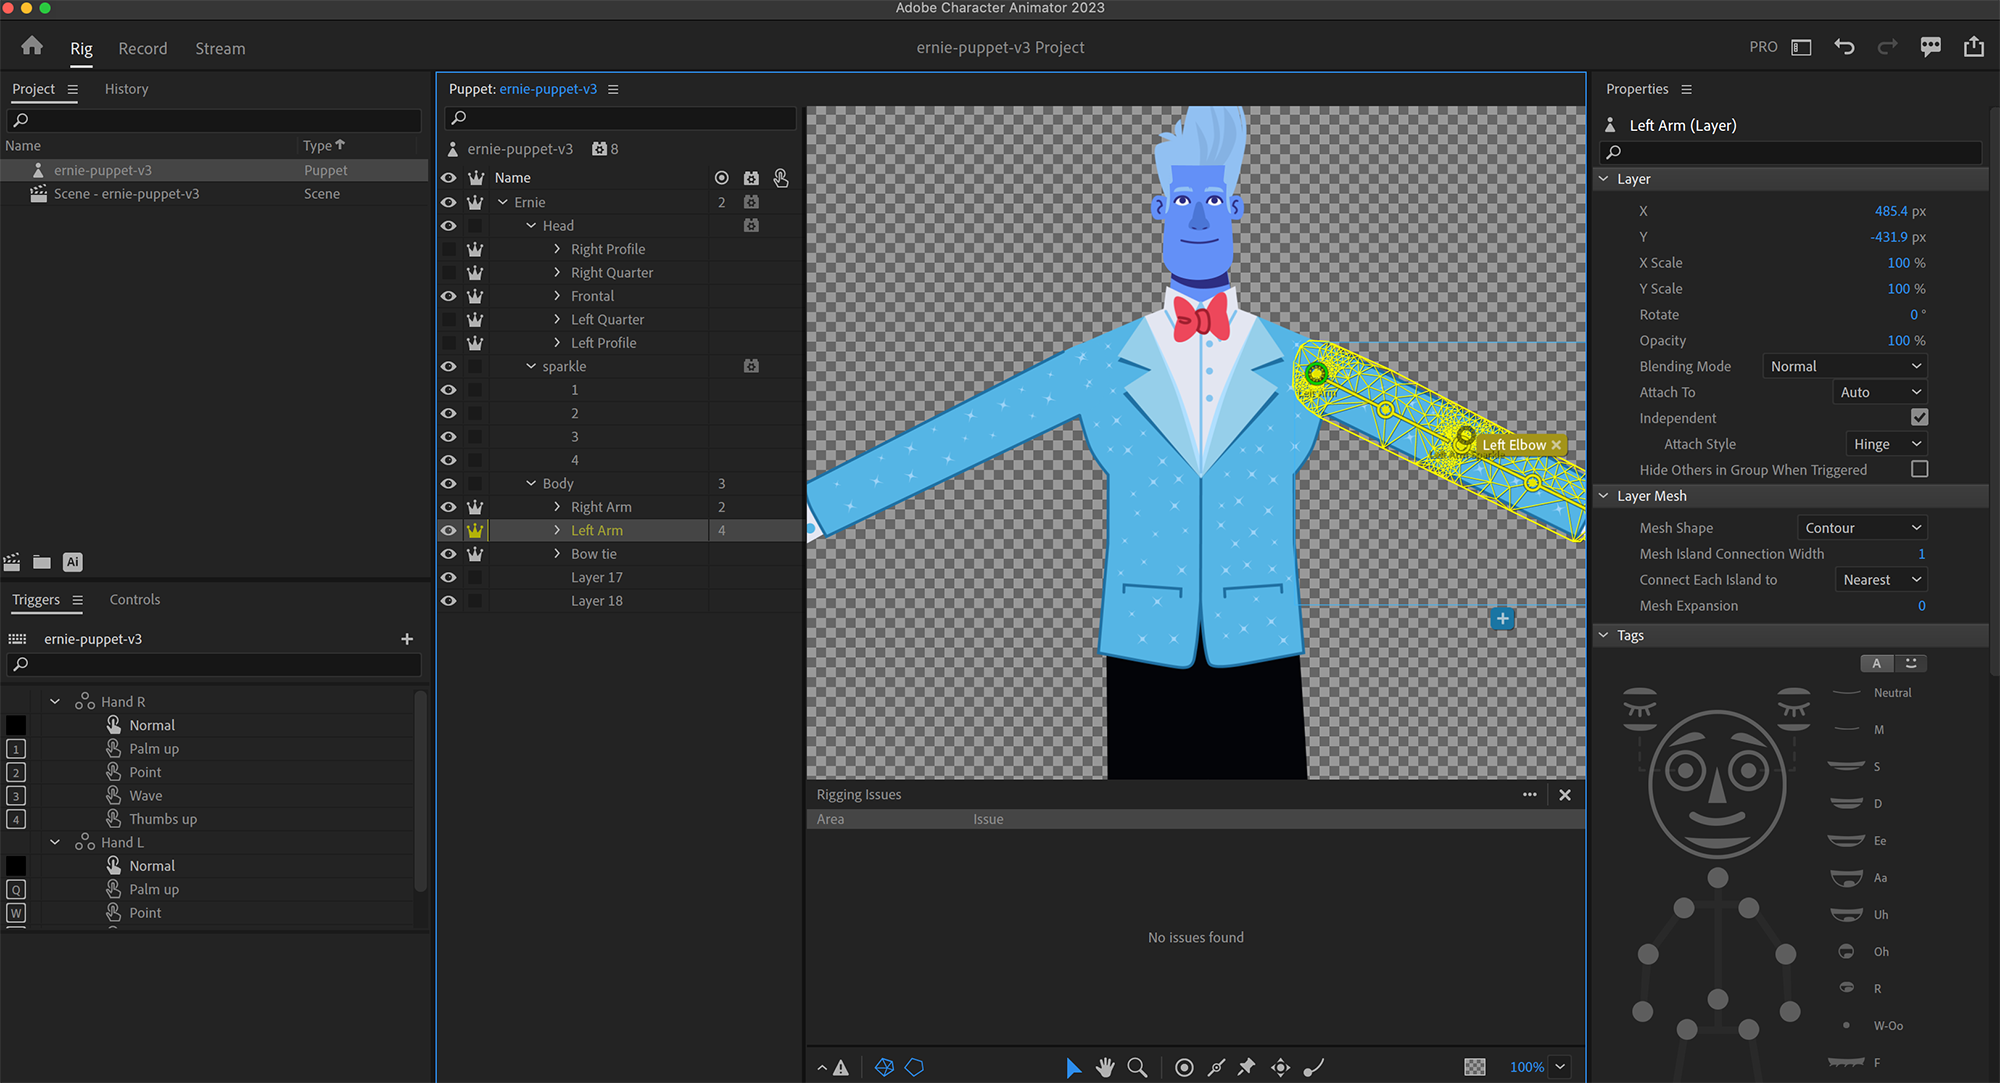Collapse the Hand R trigger group
The width and height of the screenshot is (2000, 1083).
tap(55, 702)
